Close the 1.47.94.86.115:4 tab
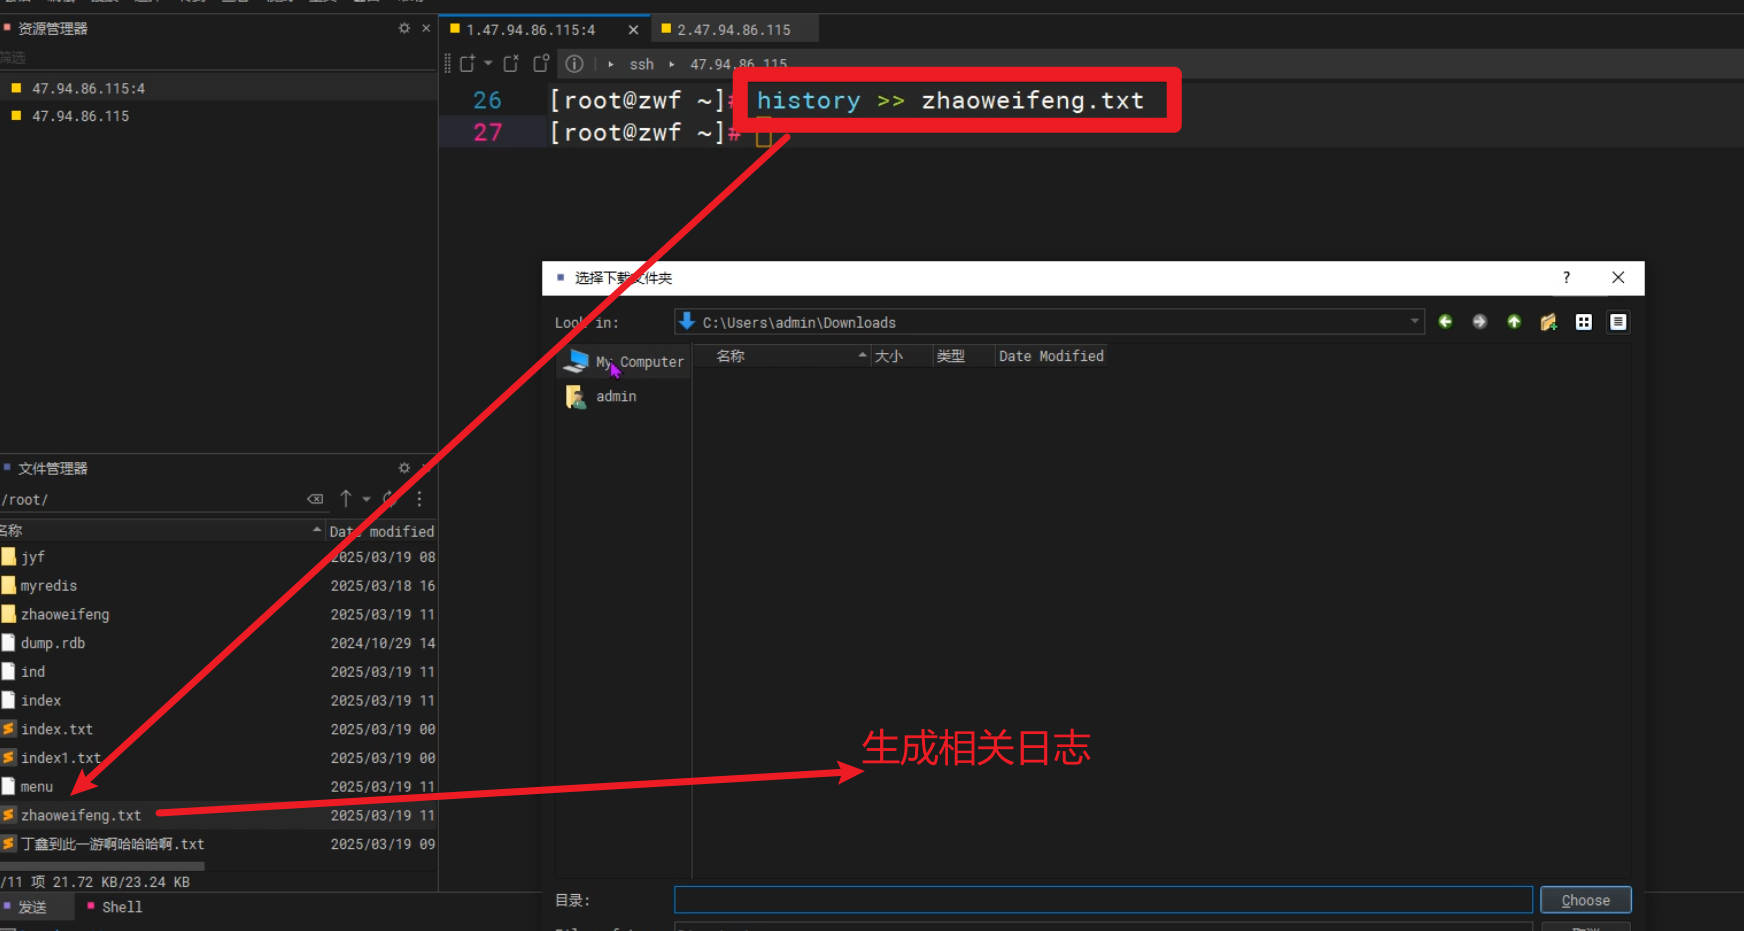This screenshot has height=931, width=1744. click(x=633, y=30)
